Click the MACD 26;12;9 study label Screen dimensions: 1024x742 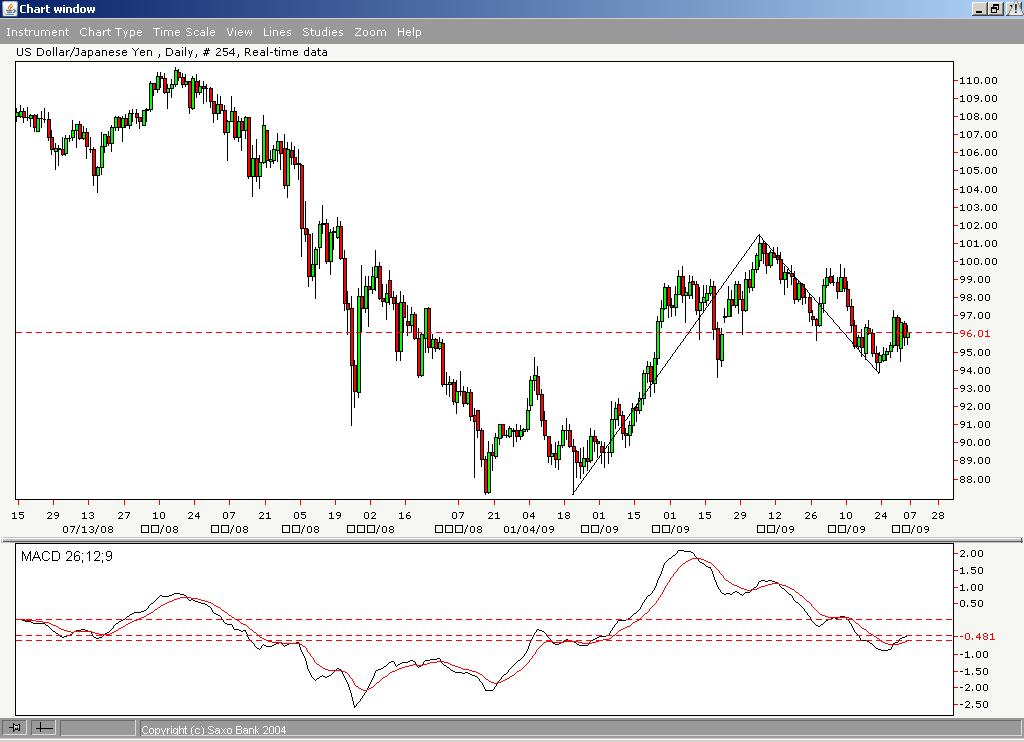pos(67,556)
